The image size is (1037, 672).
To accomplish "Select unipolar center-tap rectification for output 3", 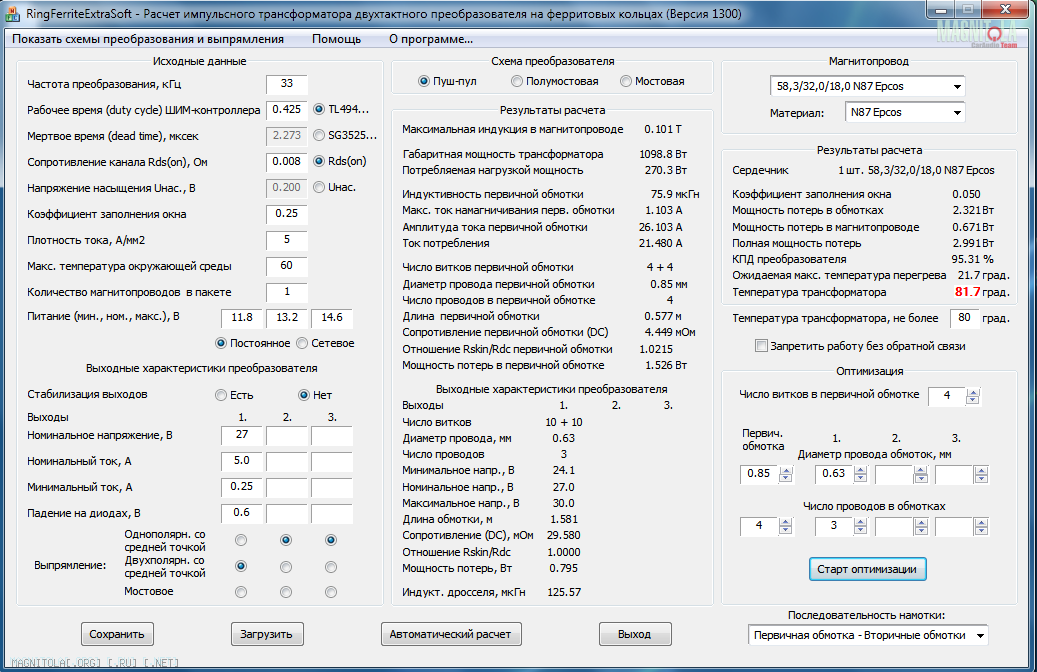I will point(331,540).
